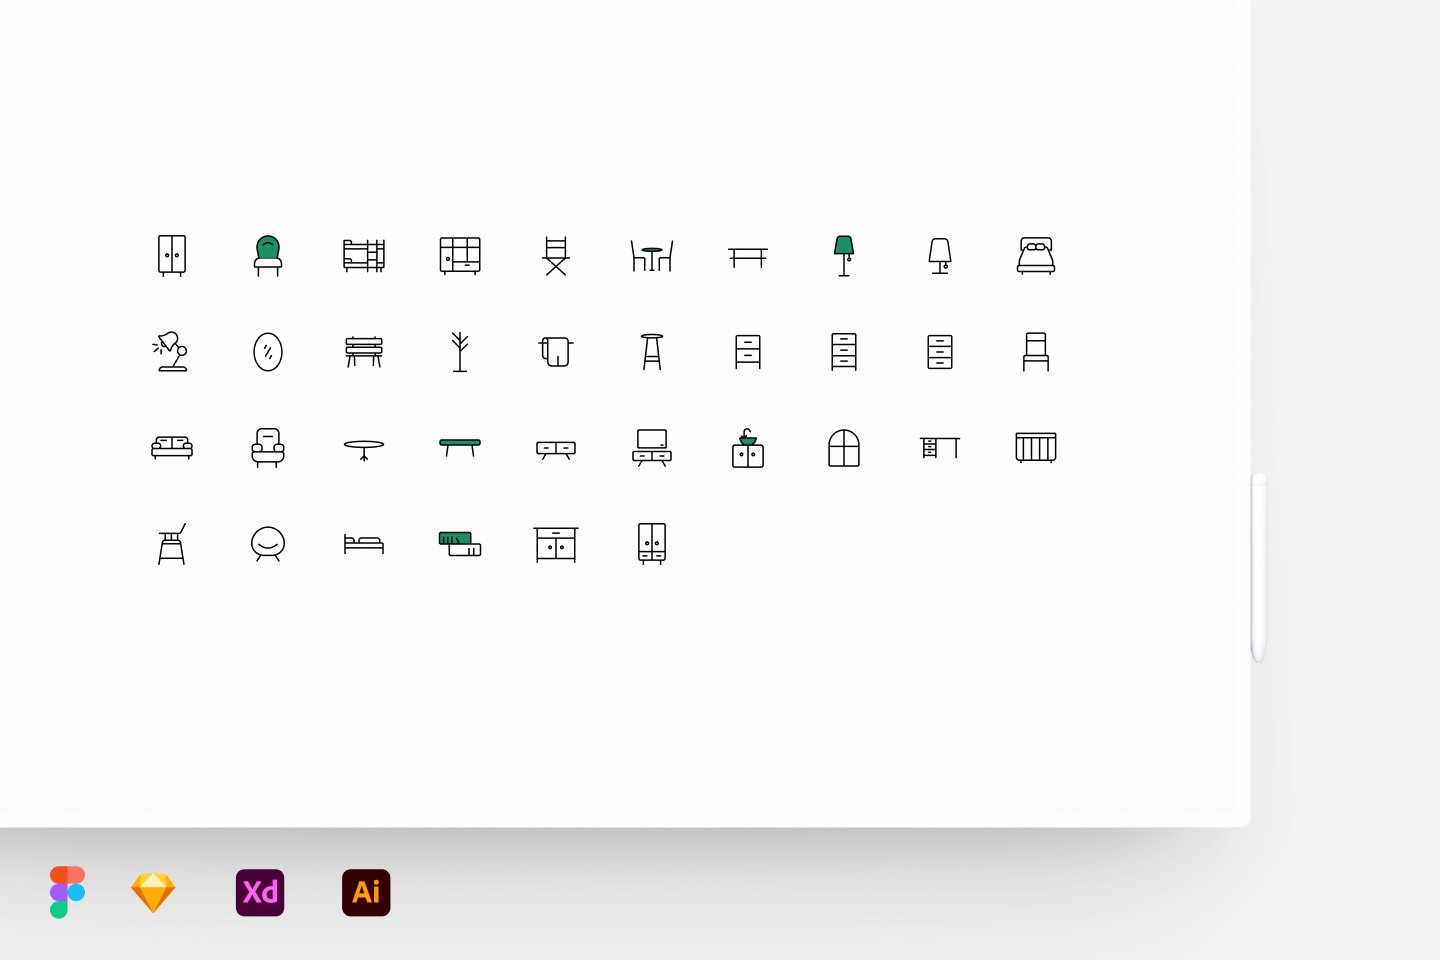Pick the bunk bed with ladder icon

[364, 255]
